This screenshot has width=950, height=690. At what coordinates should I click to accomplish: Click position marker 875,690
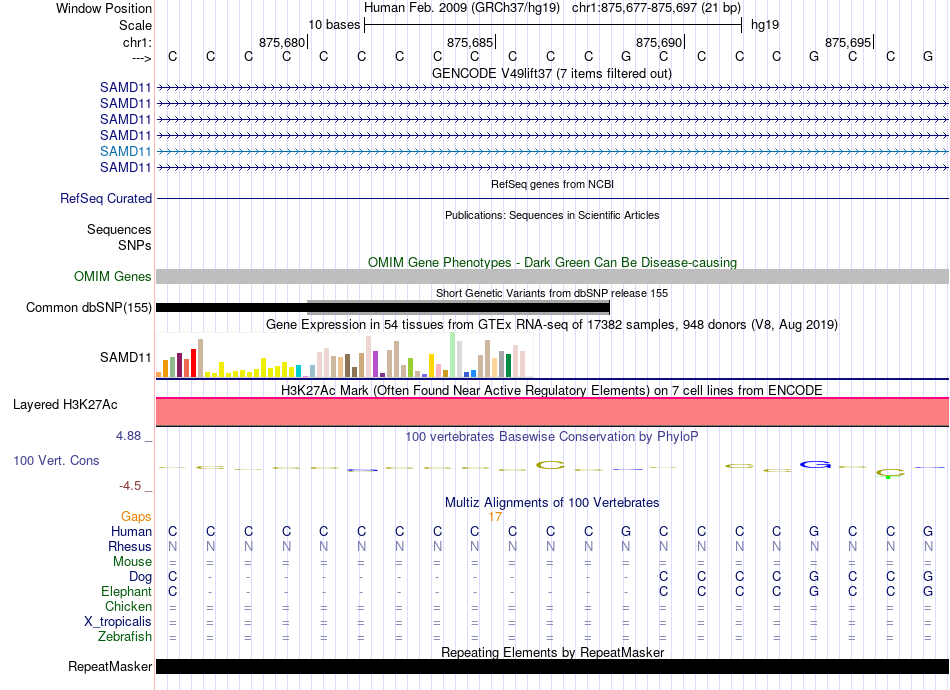coord(659,42)
